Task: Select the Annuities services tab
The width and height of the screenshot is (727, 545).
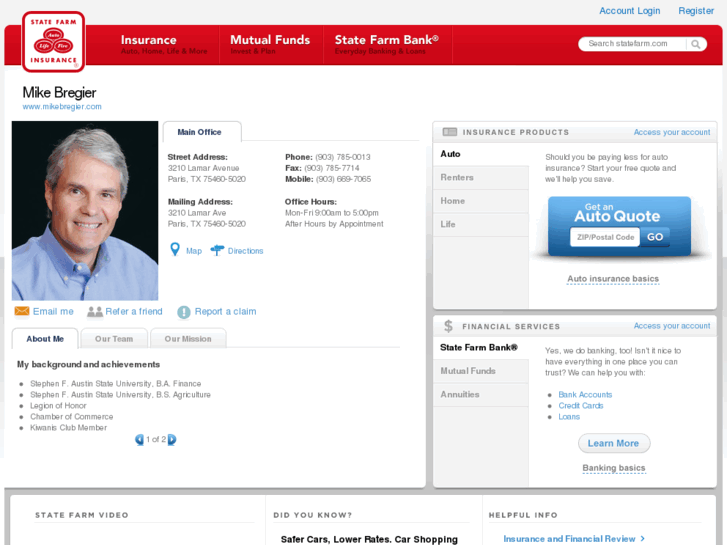Action: (481, 395)
